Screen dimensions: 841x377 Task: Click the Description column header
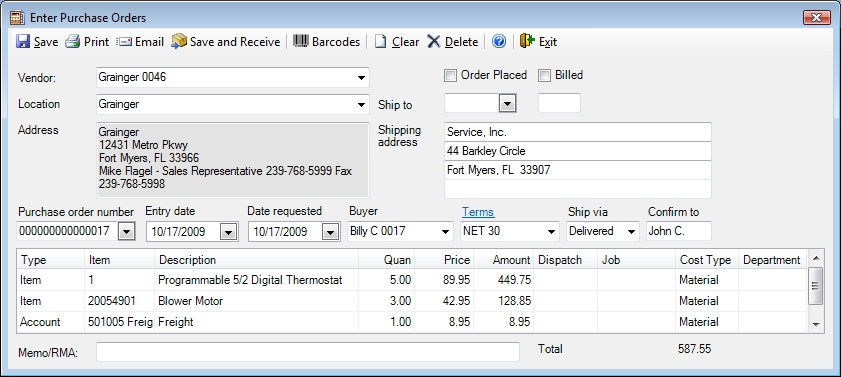pos(256,260)
